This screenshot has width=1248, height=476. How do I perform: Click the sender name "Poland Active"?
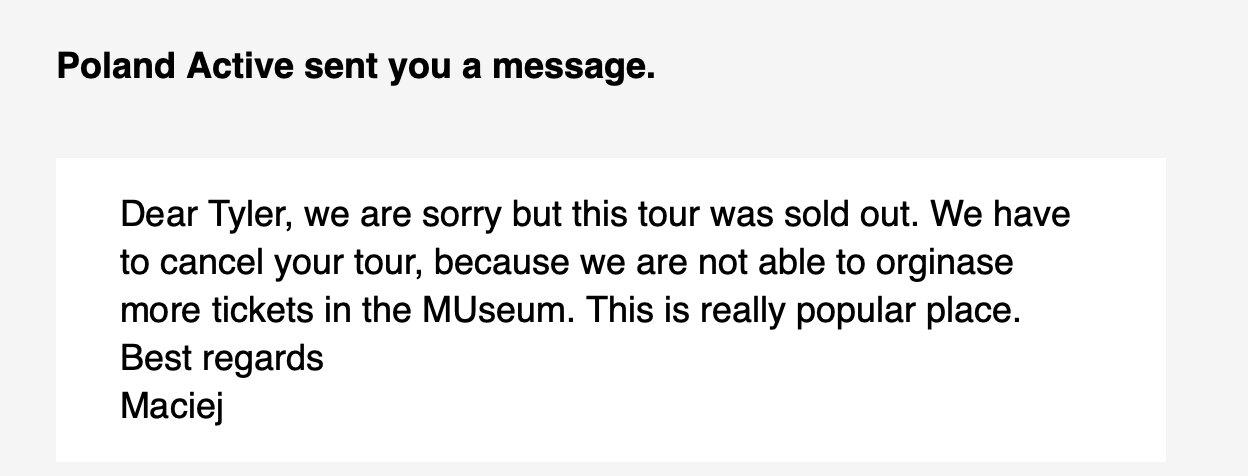point(176,67)
